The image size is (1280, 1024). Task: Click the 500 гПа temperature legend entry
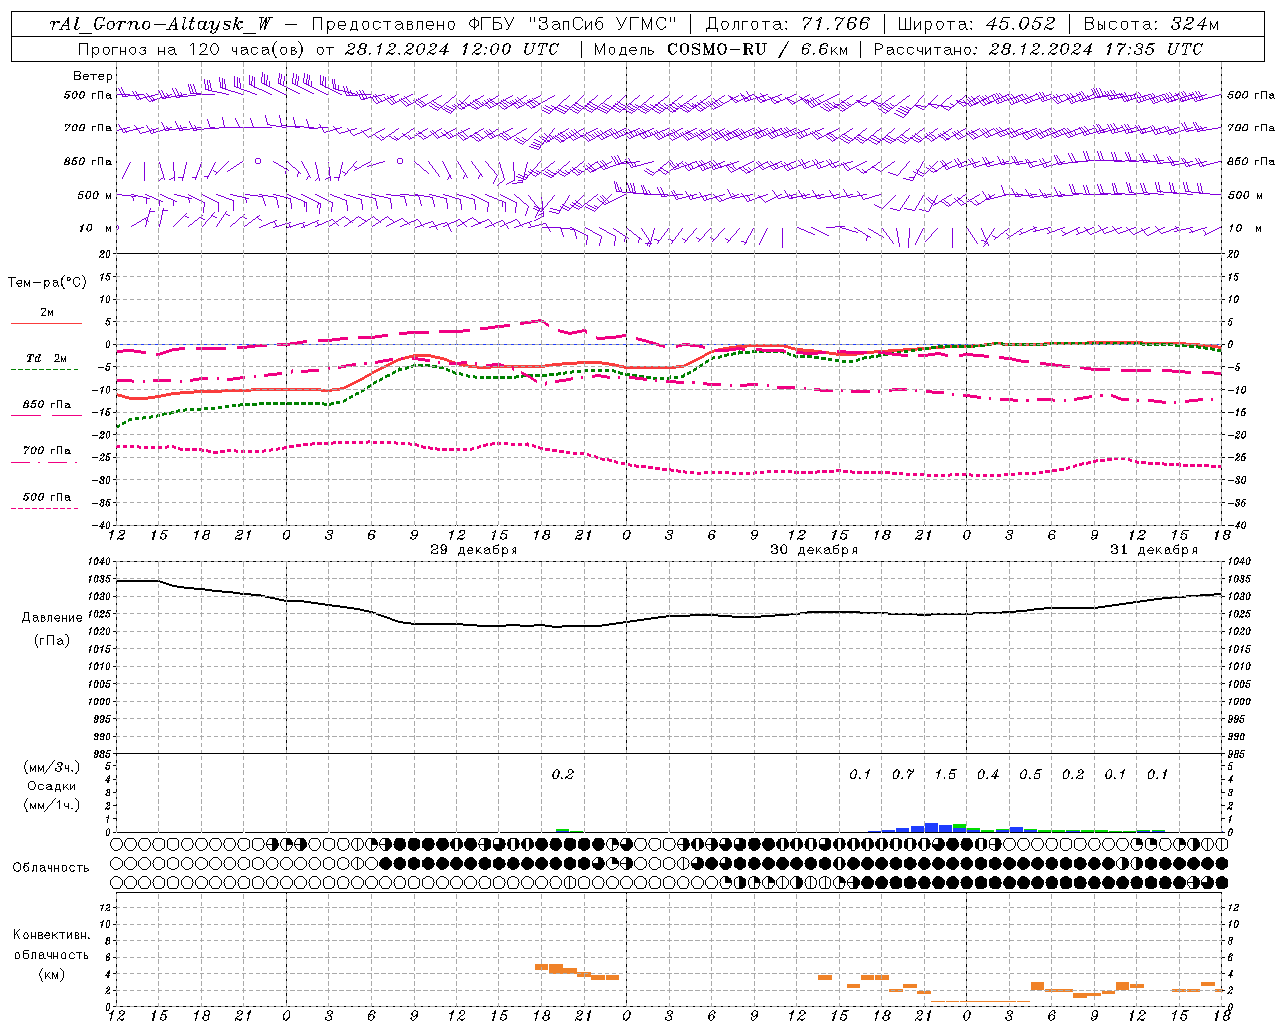(x=47, y=497)
